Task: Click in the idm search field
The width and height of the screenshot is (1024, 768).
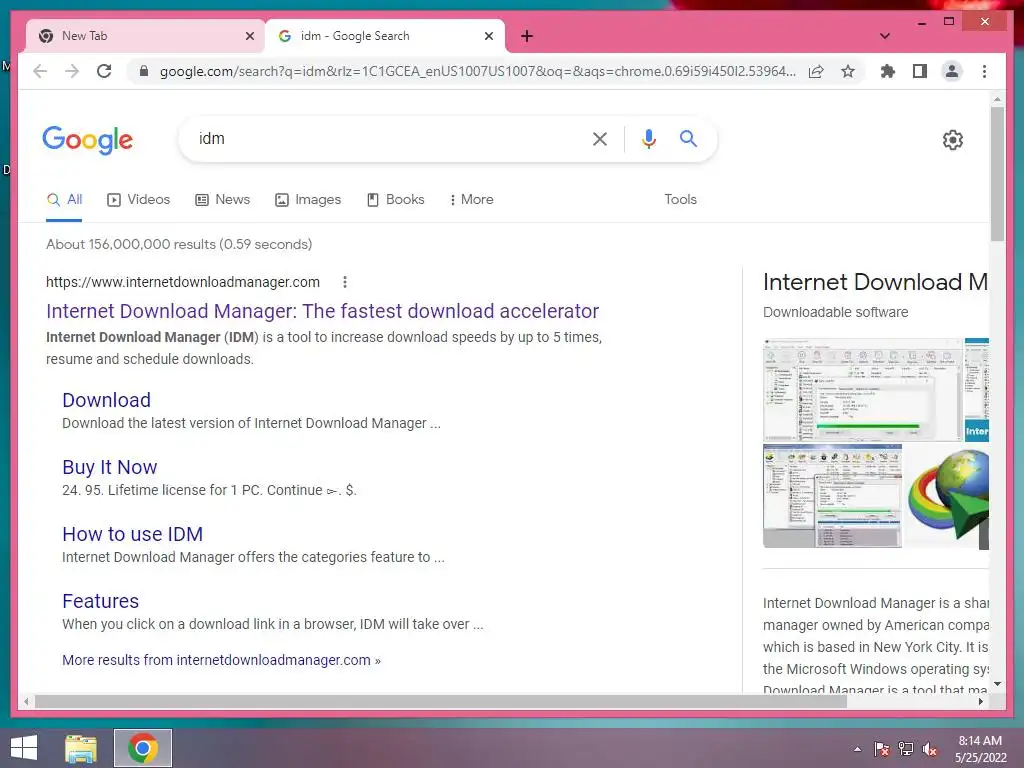Action: coord(385,138)
